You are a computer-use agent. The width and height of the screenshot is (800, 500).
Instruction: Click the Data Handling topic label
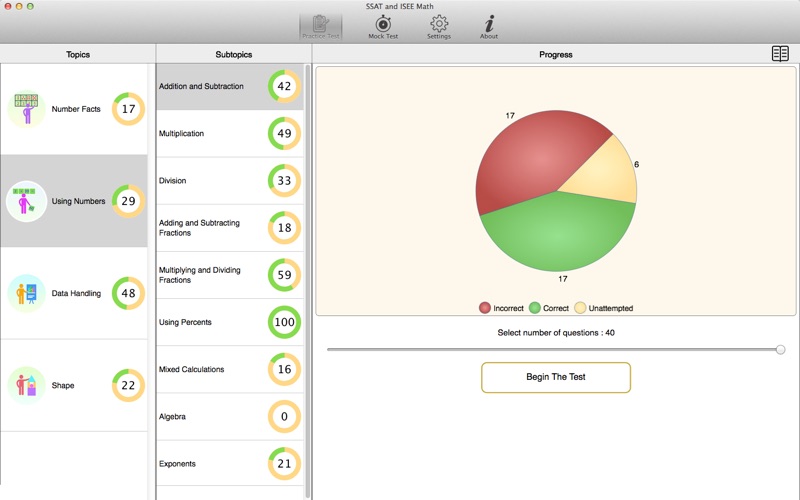pyautogui.click(x=76, y=293)
